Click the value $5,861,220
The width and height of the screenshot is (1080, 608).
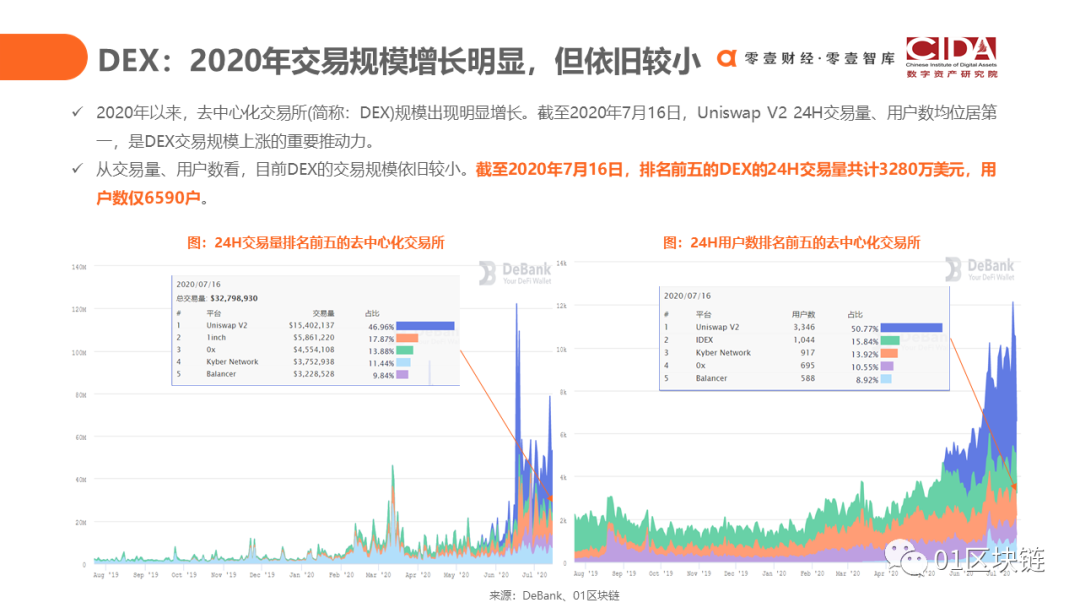(313, 337)
